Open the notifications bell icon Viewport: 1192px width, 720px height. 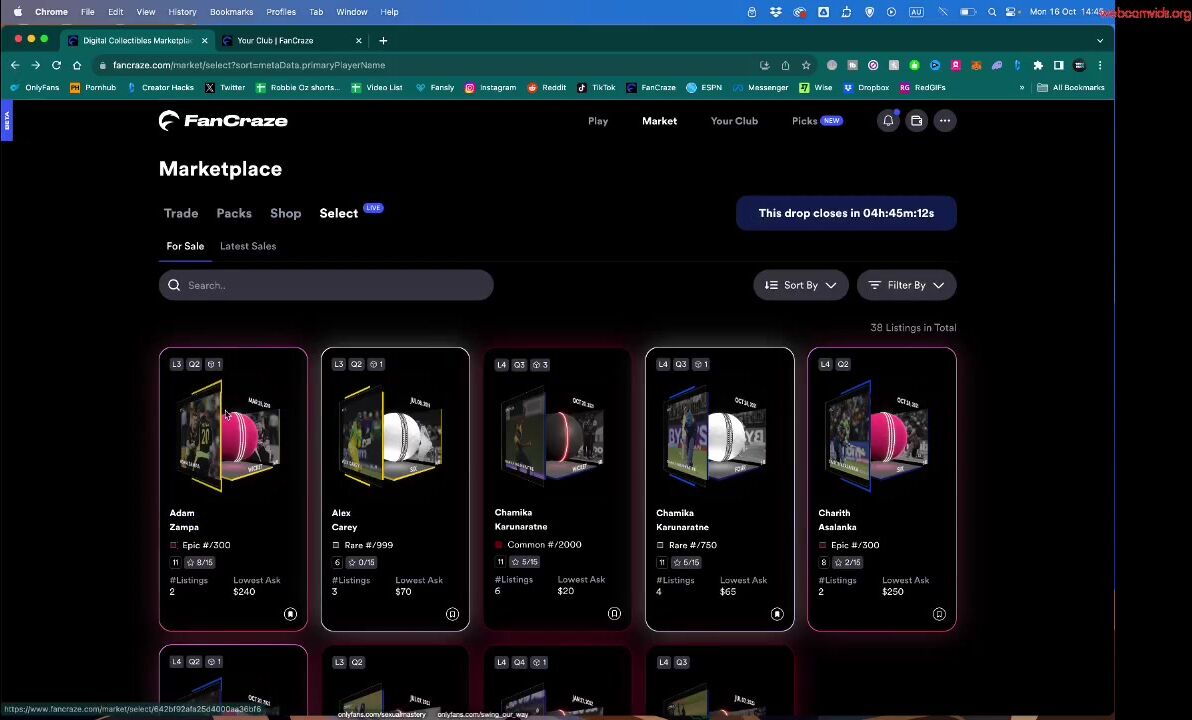click(888, 121)
